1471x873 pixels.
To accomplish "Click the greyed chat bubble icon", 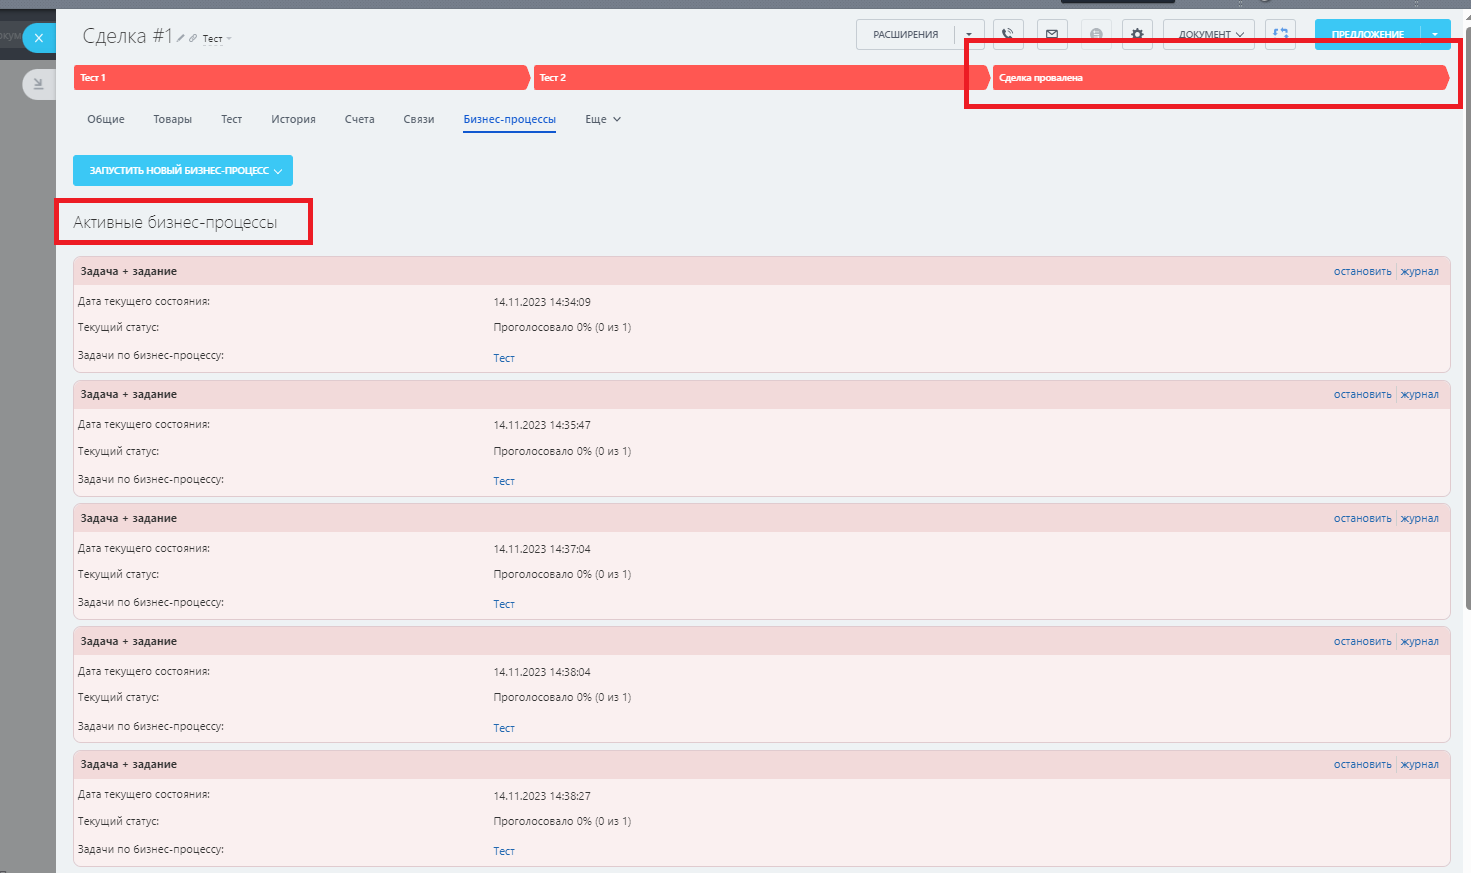I will click(1096, 34).
